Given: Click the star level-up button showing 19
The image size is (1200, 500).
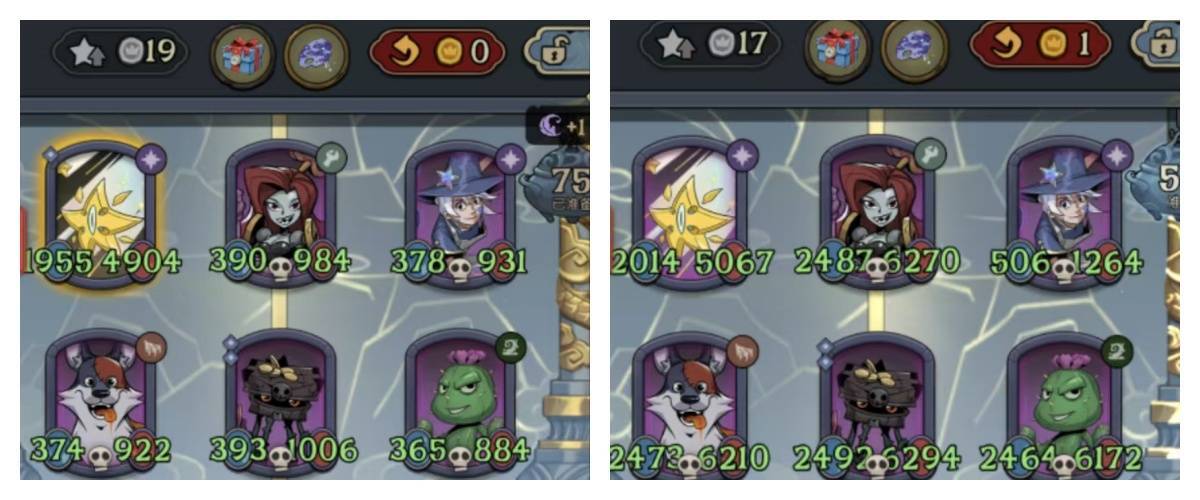Looking at the screenshot, I should click(121, 52).
